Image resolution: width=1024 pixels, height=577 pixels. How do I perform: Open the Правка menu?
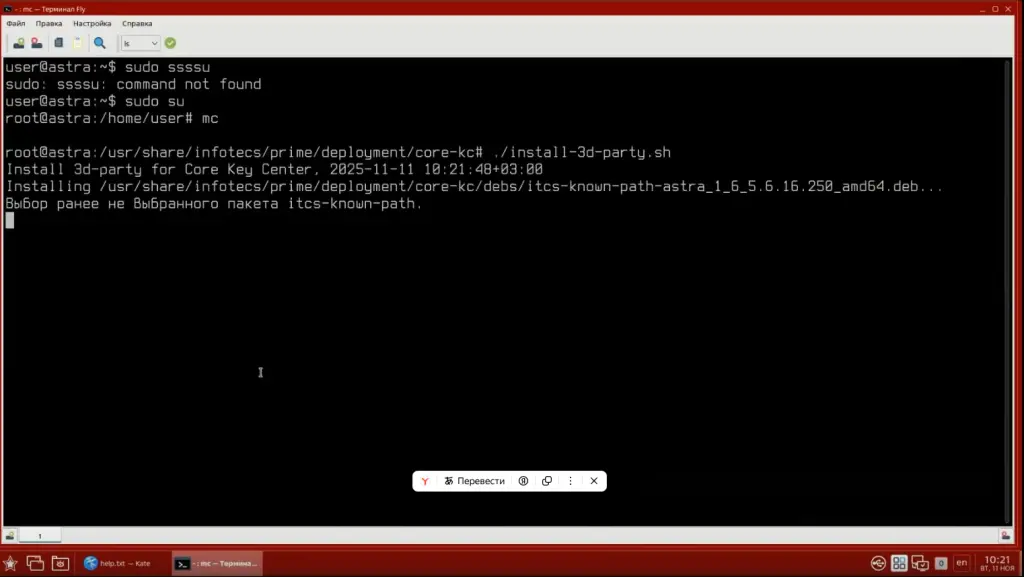point(48,23)
